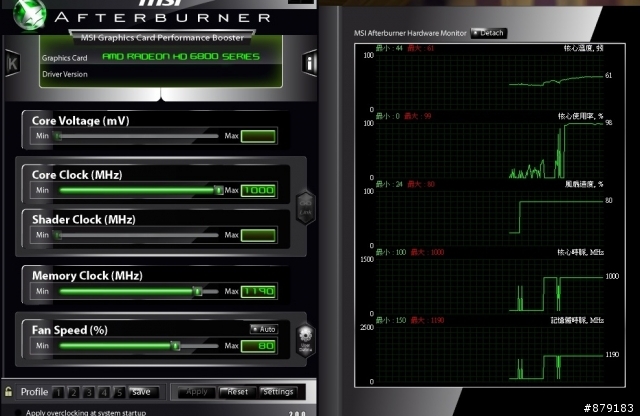Select profile slot 3
640x416 pixels.
point(89,392)
